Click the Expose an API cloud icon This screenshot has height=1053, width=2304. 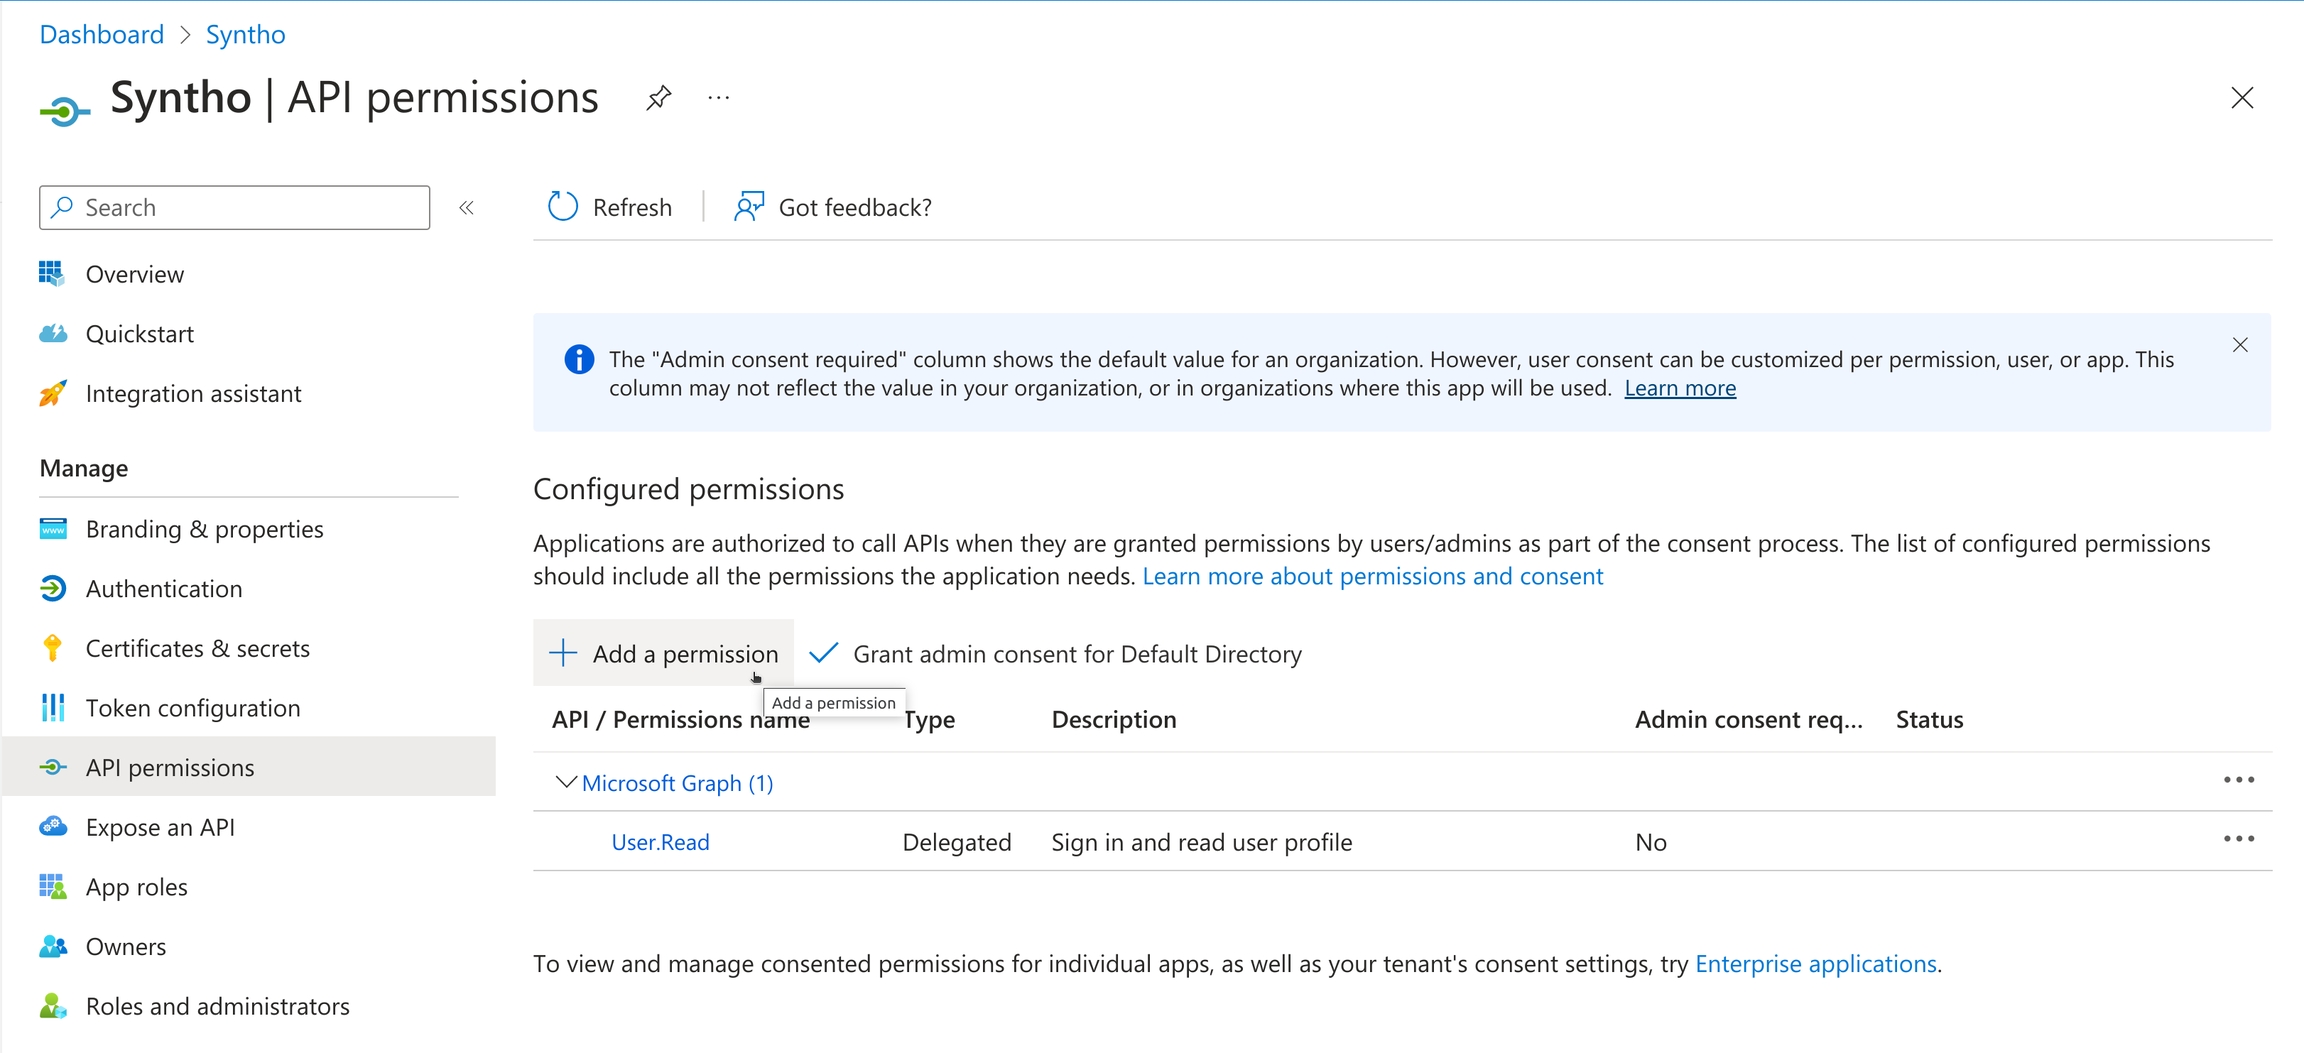tap(53, 827)
